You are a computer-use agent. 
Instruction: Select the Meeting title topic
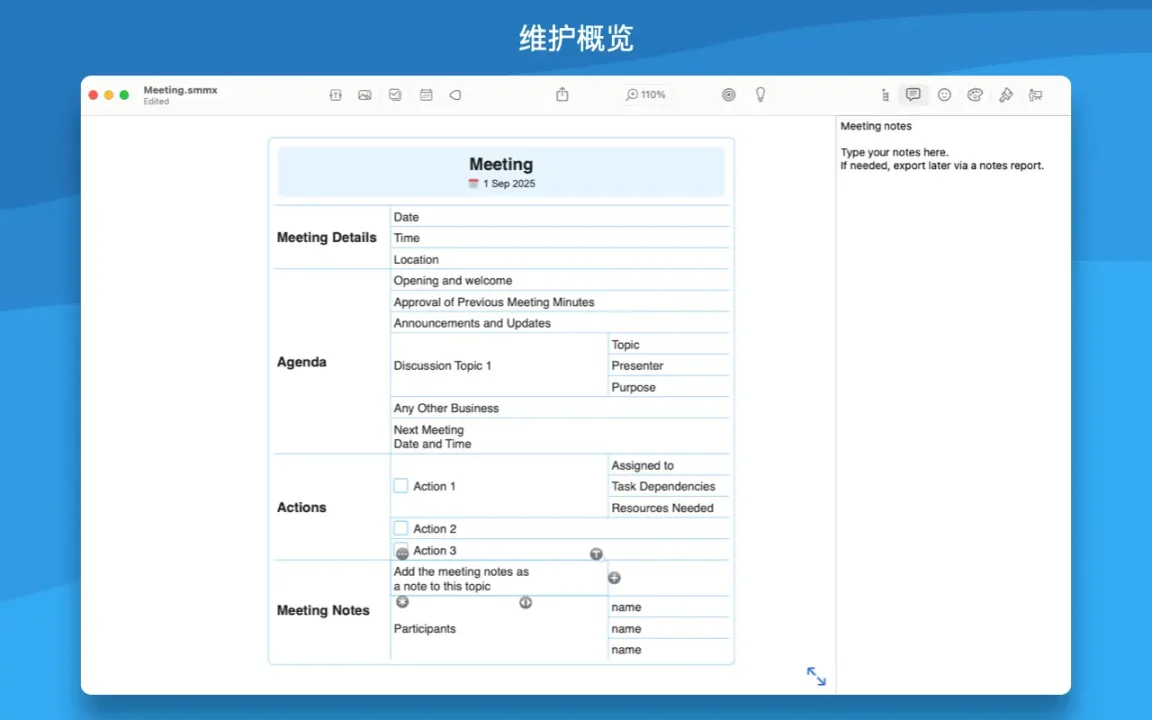(501, 165)
